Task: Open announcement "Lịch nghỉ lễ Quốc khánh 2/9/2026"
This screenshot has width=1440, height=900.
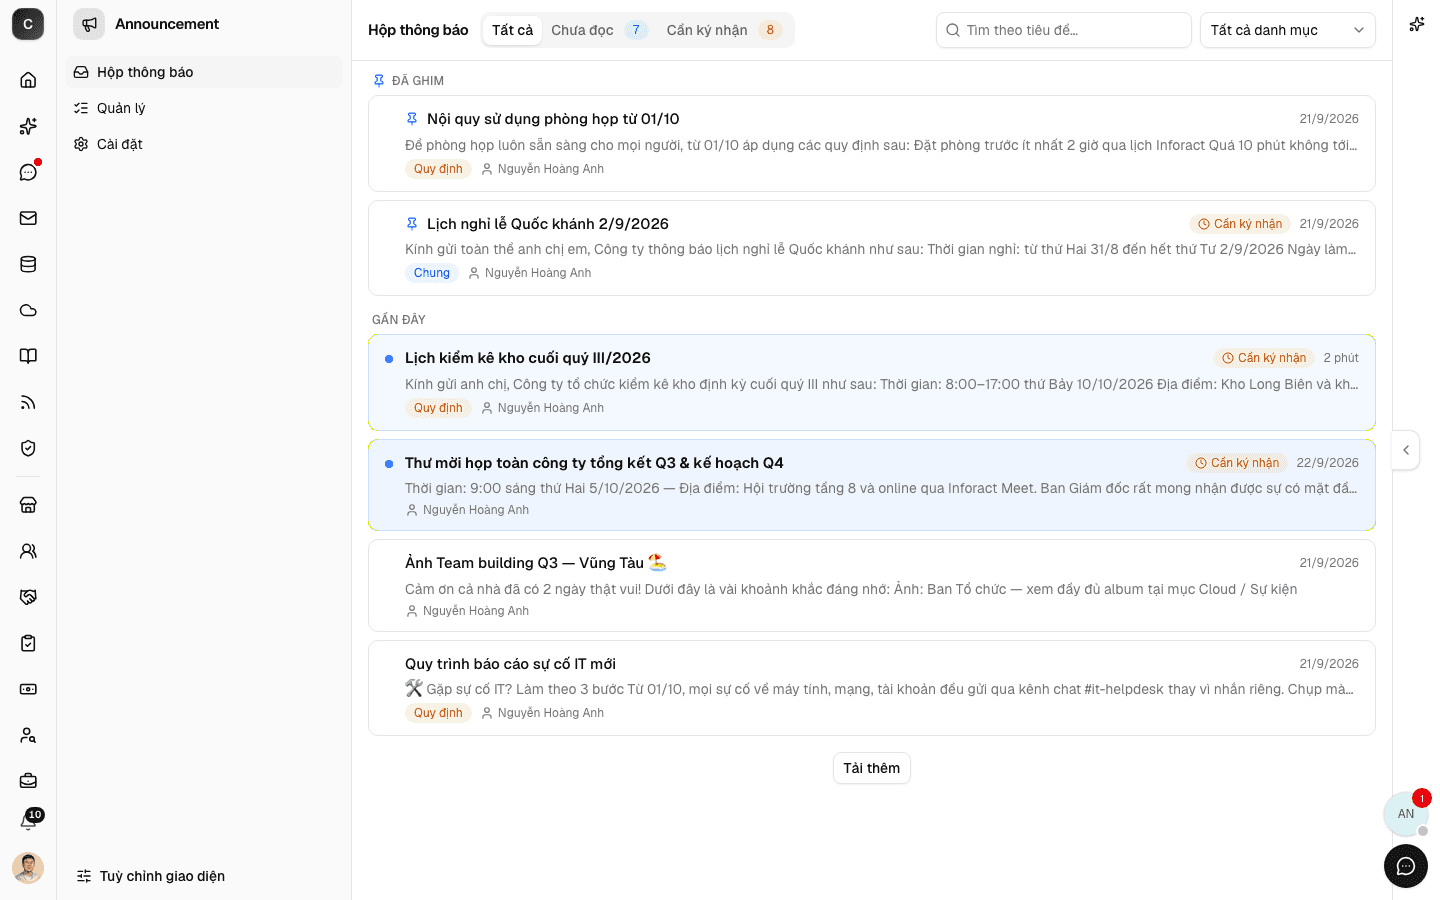Action: click(872, 248)
